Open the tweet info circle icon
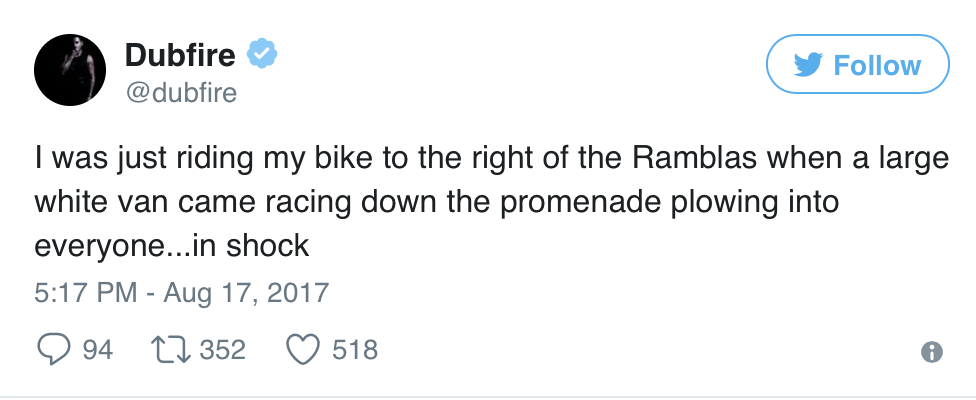 [931, 351]
